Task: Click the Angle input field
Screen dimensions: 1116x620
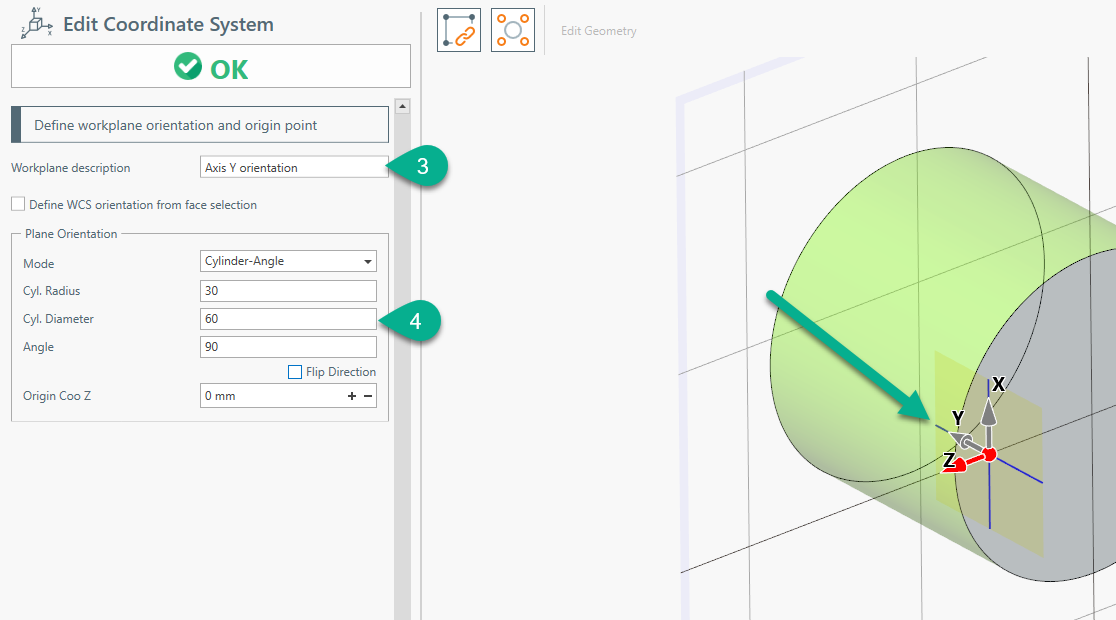Action: 288,347
